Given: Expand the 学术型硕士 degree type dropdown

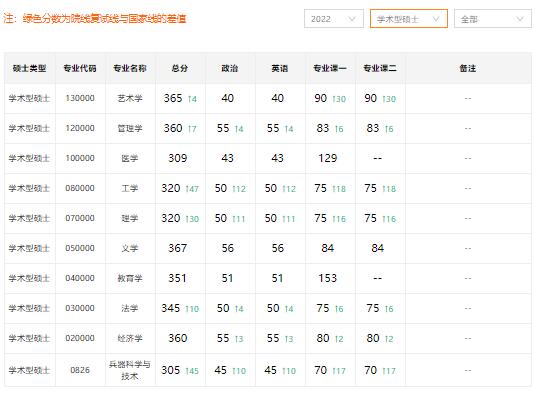Looking at the screenshot, I should 409,19.
